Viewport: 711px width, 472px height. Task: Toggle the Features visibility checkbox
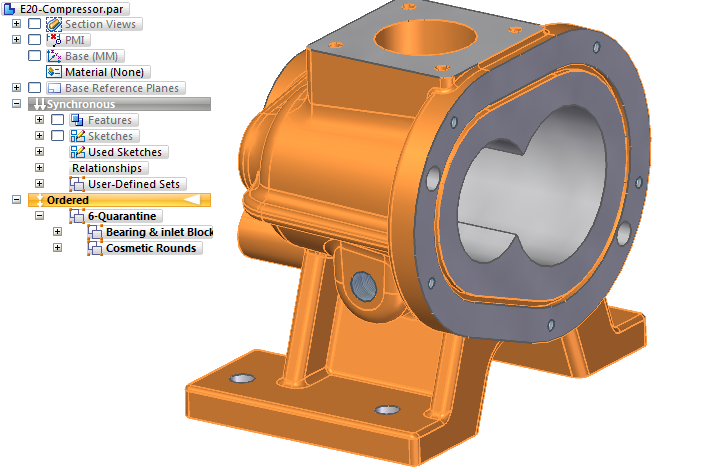tap(57, 120)
